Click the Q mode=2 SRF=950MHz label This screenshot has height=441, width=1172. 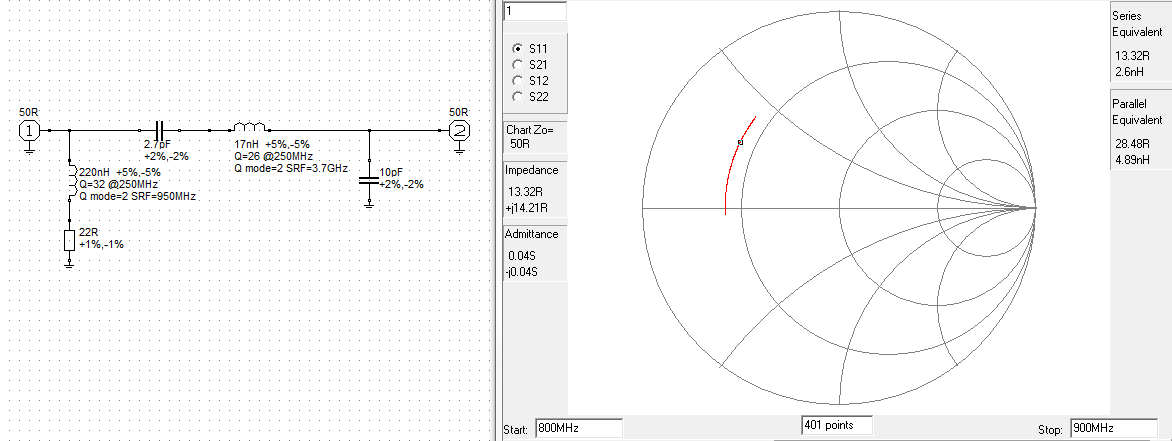click(137, 197)
